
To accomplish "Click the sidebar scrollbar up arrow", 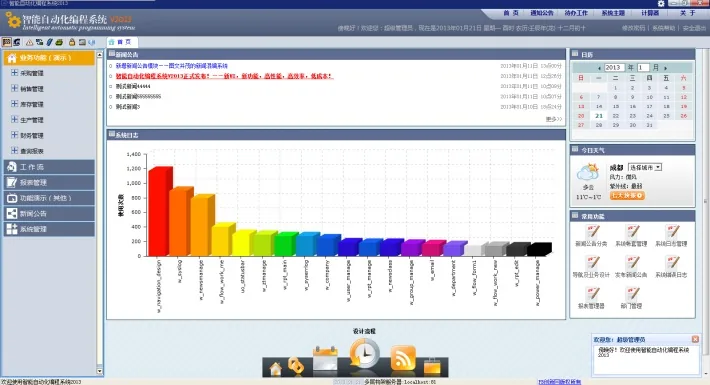I will coord(100,54).
